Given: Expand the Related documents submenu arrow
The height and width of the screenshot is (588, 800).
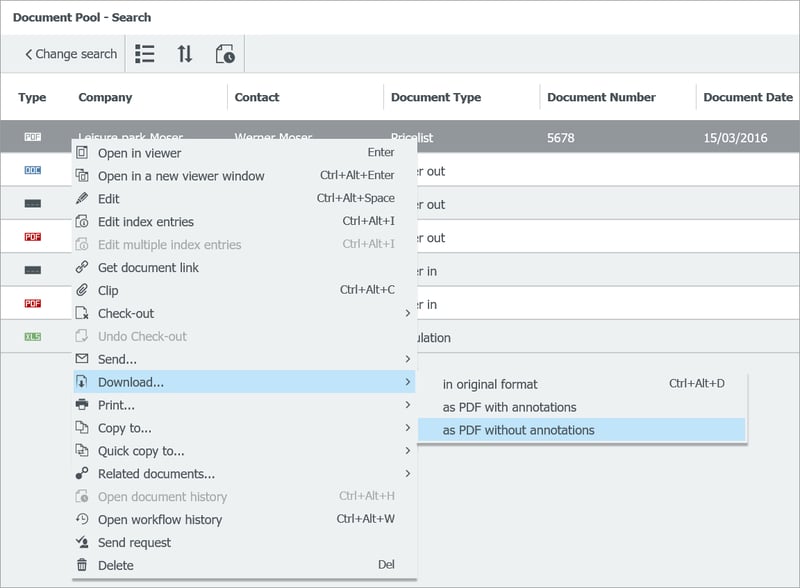Looking at the screenshot, I should [407, 474].
